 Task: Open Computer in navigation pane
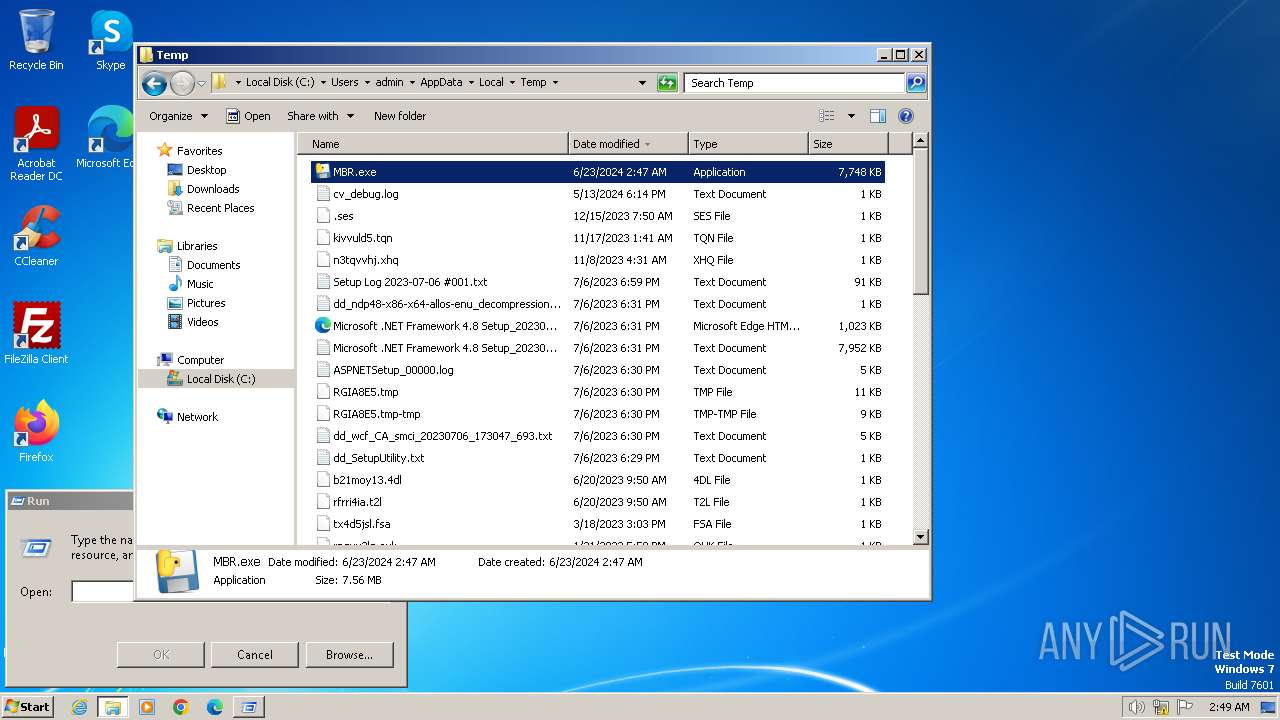coord(200,360)
